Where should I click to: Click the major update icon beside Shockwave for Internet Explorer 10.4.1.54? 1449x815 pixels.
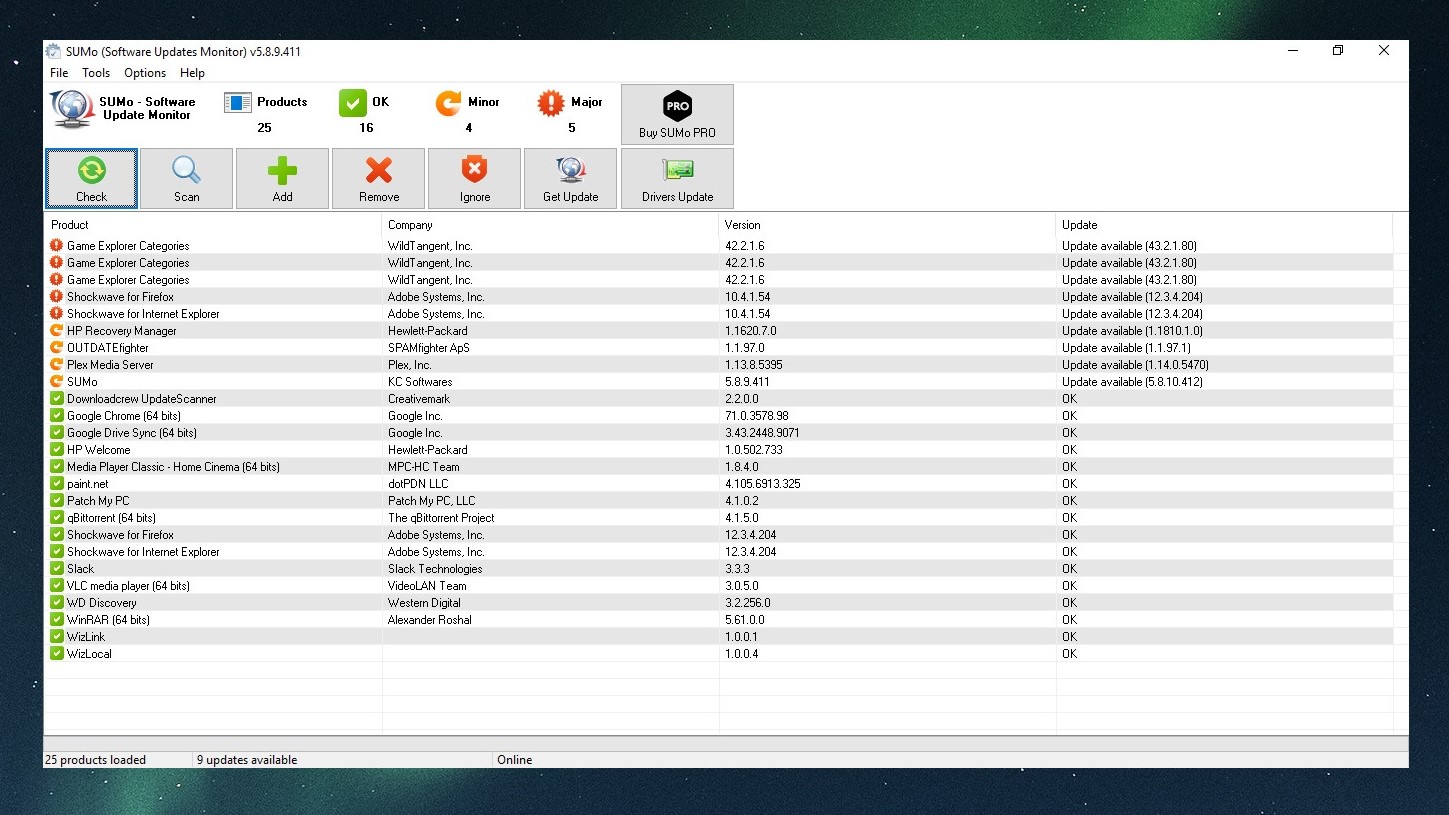tap(57, 314)
